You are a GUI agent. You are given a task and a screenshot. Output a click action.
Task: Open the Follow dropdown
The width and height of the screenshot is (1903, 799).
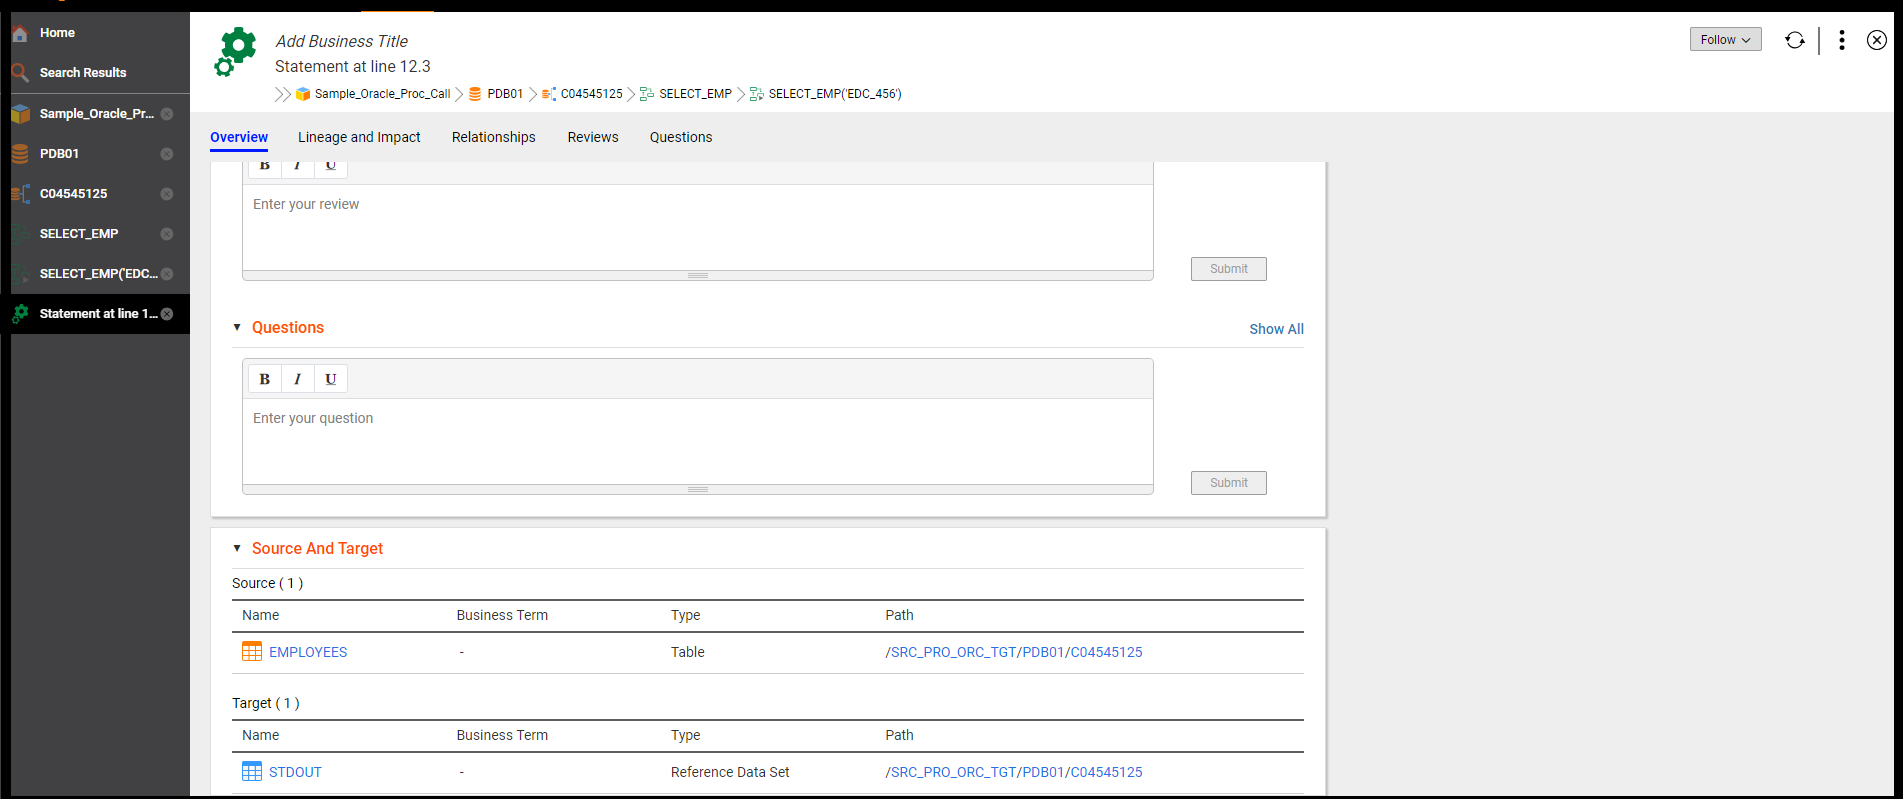point(1725,39)
